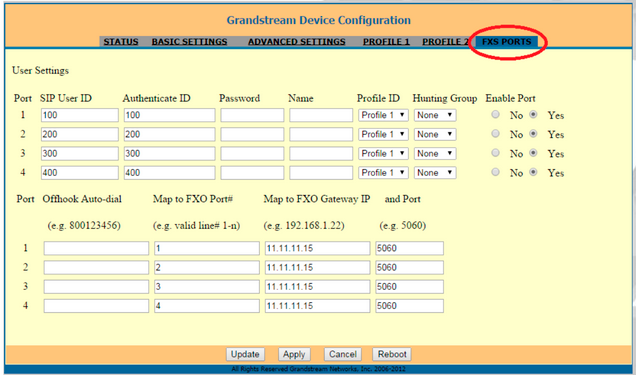Select No for Enable Port 4
Screen dimensions: 636x375
495,172
